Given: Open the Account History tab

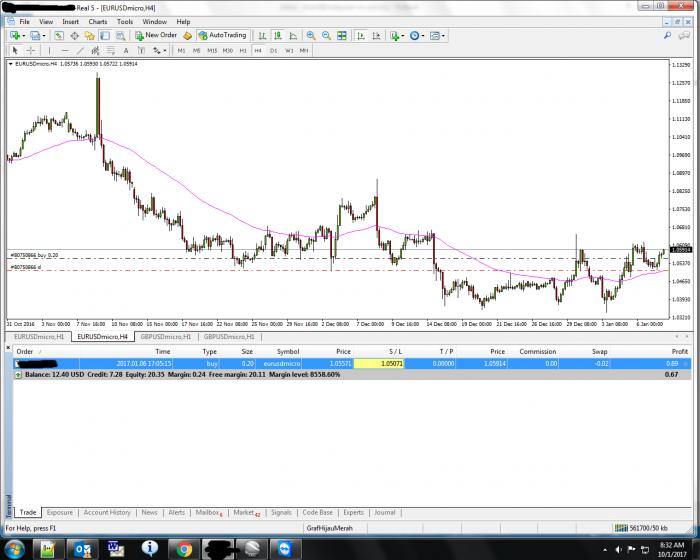Looking at the screenshot, I should click(x=107, y=512).
